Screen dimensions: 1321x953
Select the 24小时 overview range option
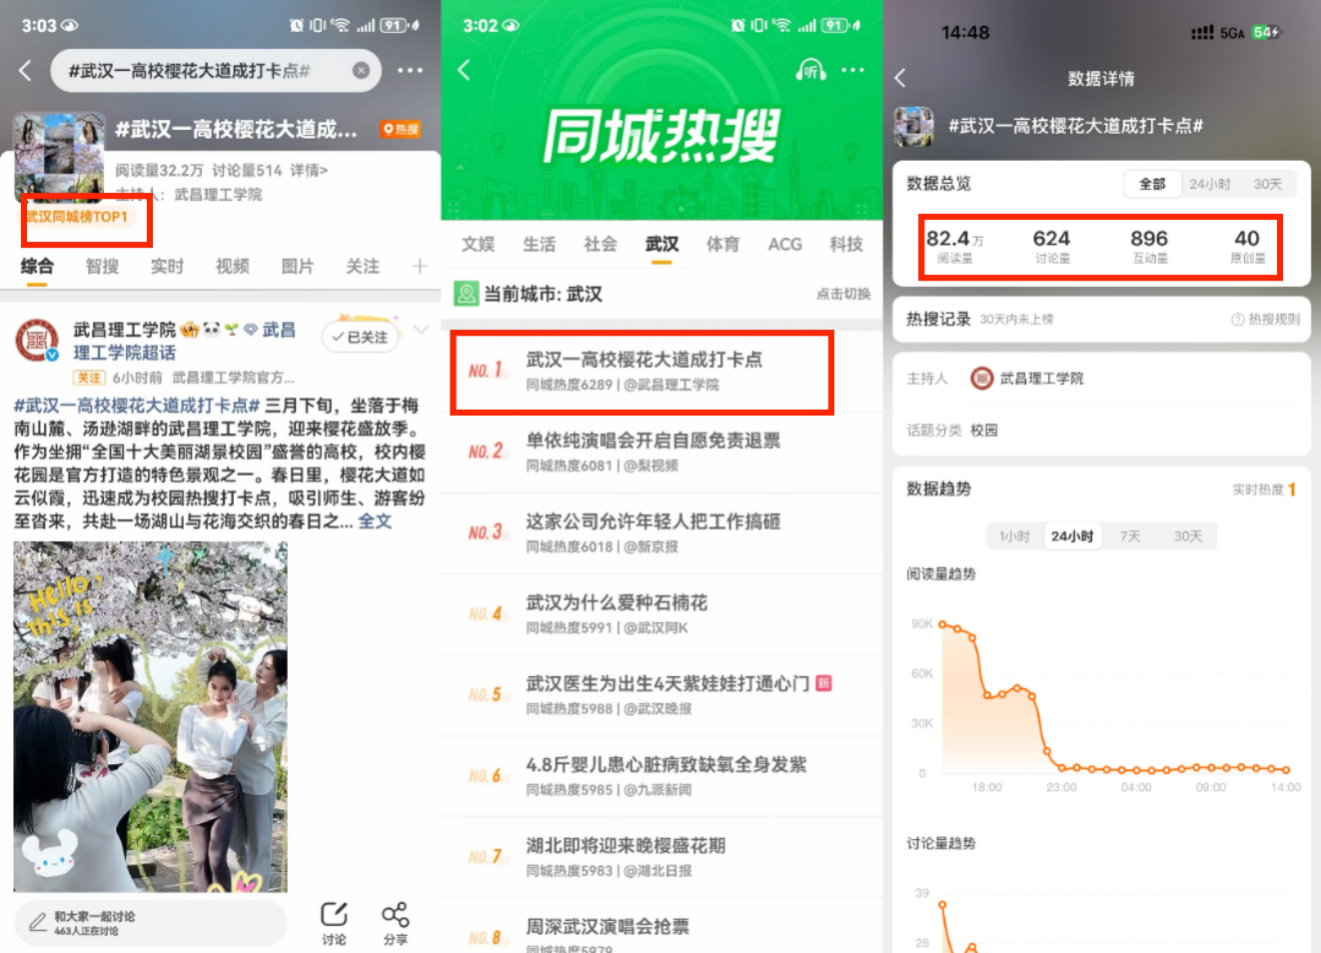click(x=1209, y=184)
